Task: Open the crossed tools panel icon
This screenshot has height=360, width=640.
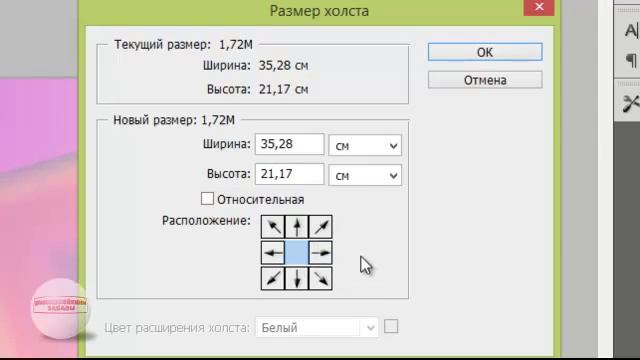Action: point(631,103)
